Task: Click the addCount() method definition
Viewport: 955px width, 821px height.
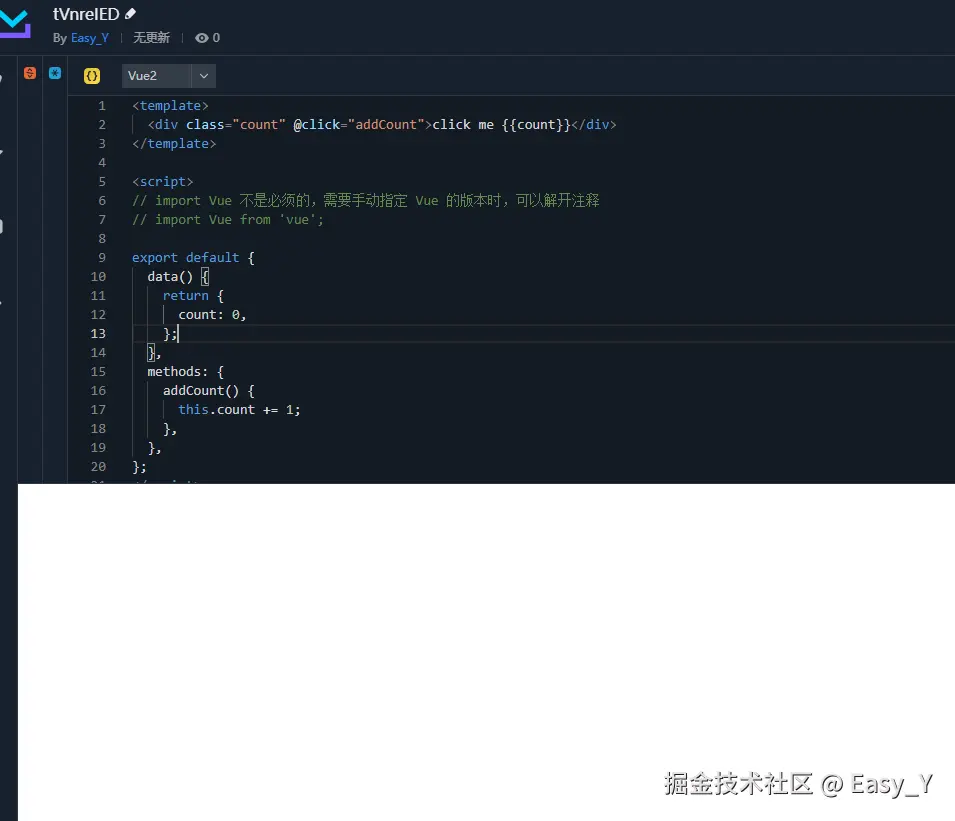Action: coord(208,390)
